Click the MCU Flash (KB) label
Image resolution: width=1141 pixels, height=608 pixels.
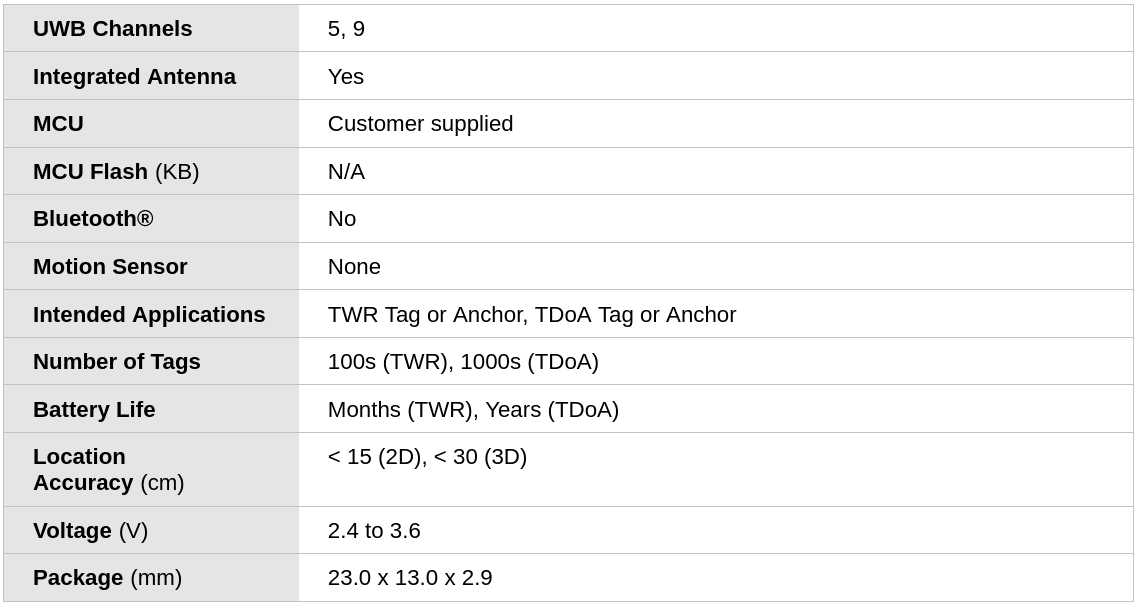point(116,172)
